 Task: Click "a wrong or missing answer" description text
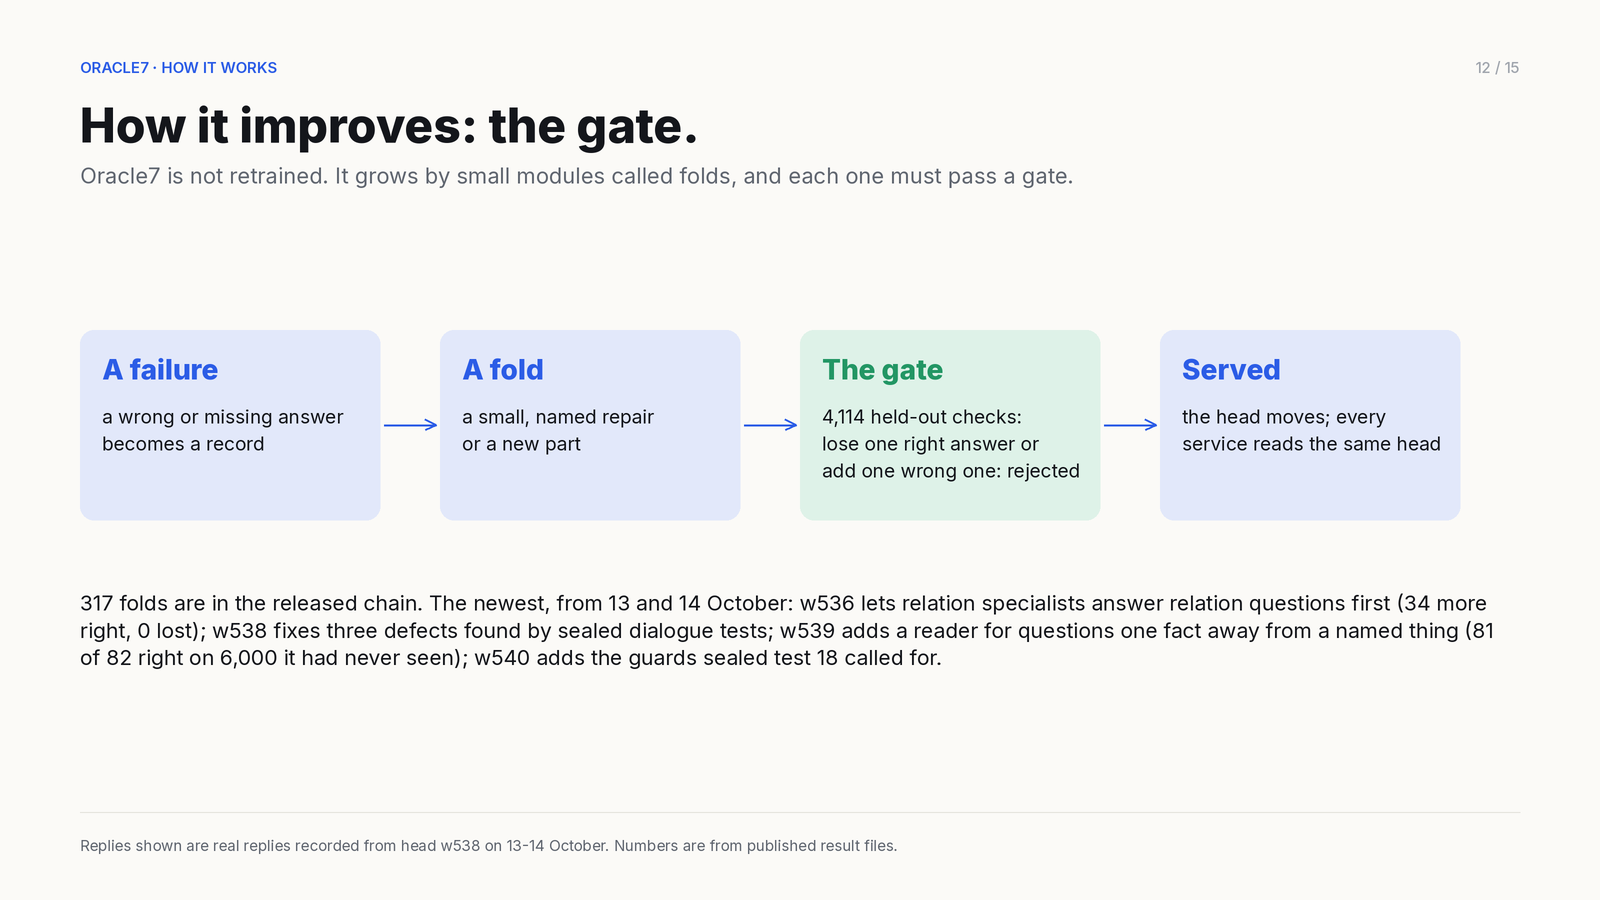click(x=223, y=417)
